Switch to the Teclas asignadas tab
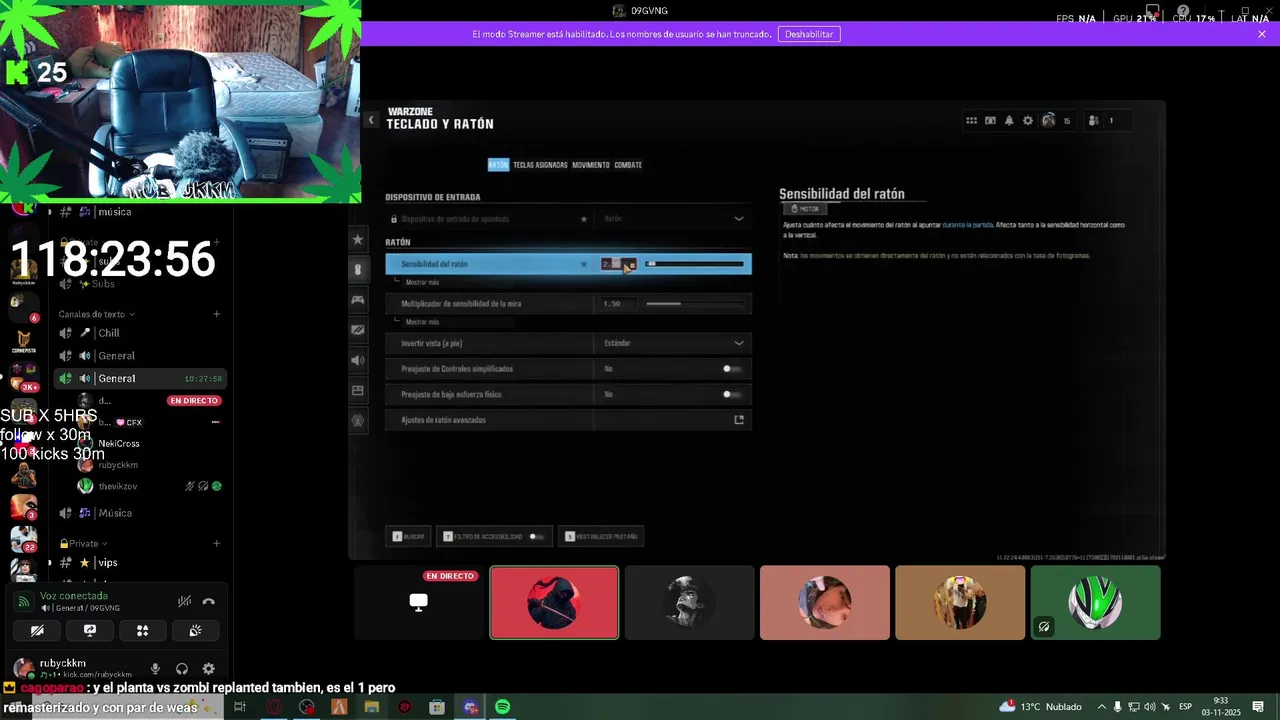 [540, 165]
